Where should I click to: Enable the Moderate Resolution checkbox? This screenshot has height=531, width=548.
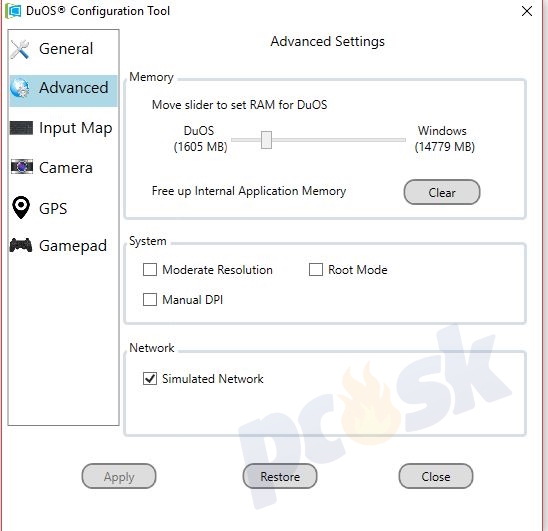point(150,270)
